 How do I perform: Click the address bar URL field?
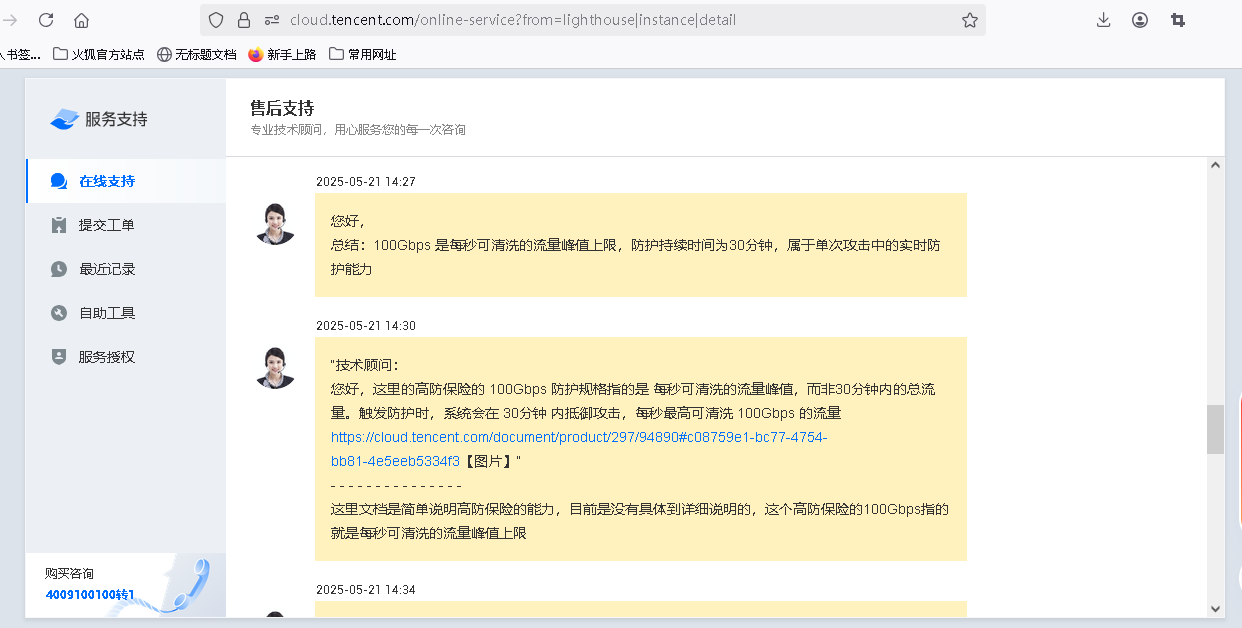[x=593, y=20]
